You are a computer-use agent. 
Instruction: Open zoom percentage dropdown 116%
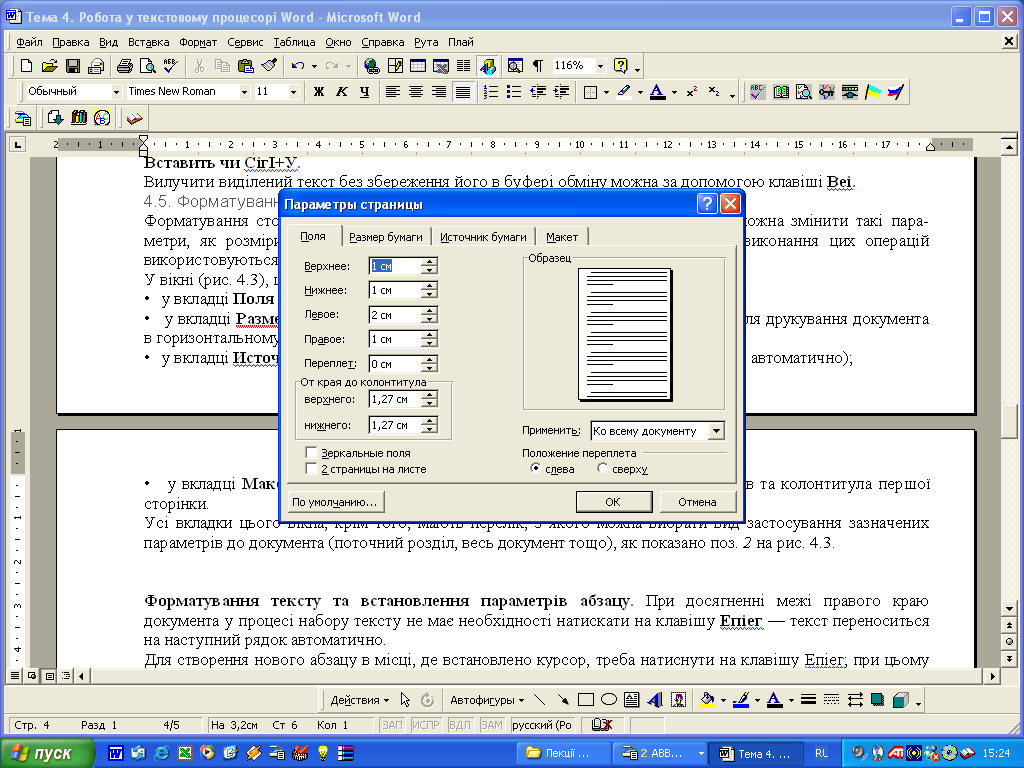click(x=600, y=66)
